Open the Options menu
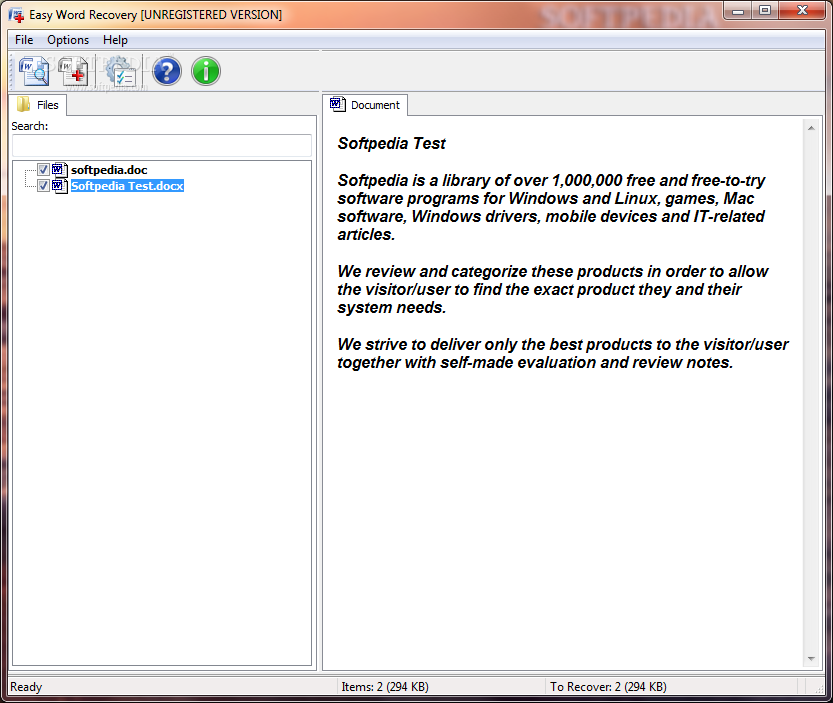This screenshot has width=833, height=703. [x=68, y=40]
